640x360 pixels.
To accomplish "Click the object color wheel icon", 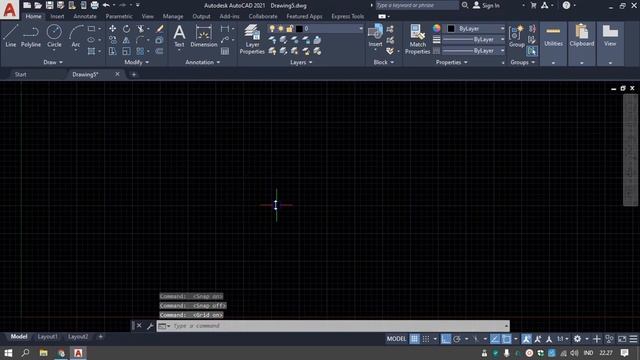I will pyautogui.click(x=437, y=29).
